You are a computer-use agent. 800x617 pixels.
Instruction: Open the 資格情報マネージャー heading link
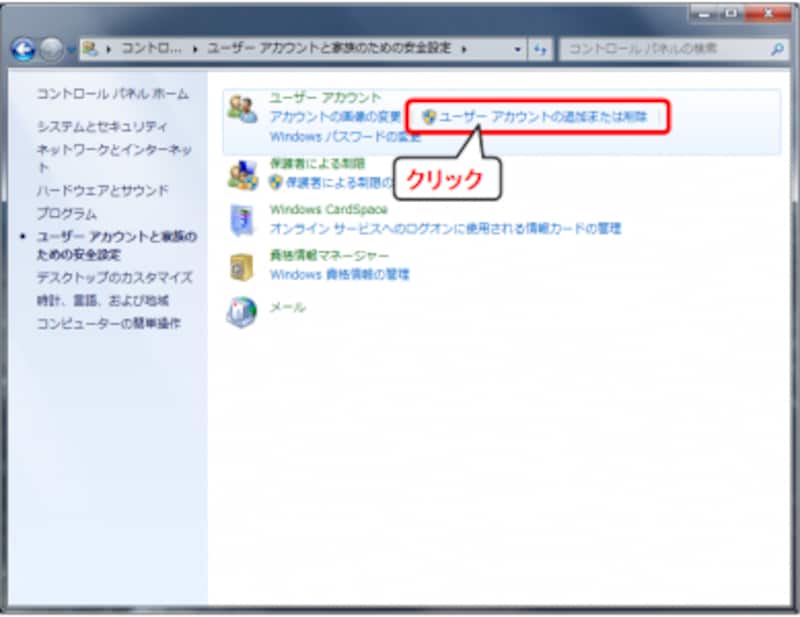click(329, 255)
